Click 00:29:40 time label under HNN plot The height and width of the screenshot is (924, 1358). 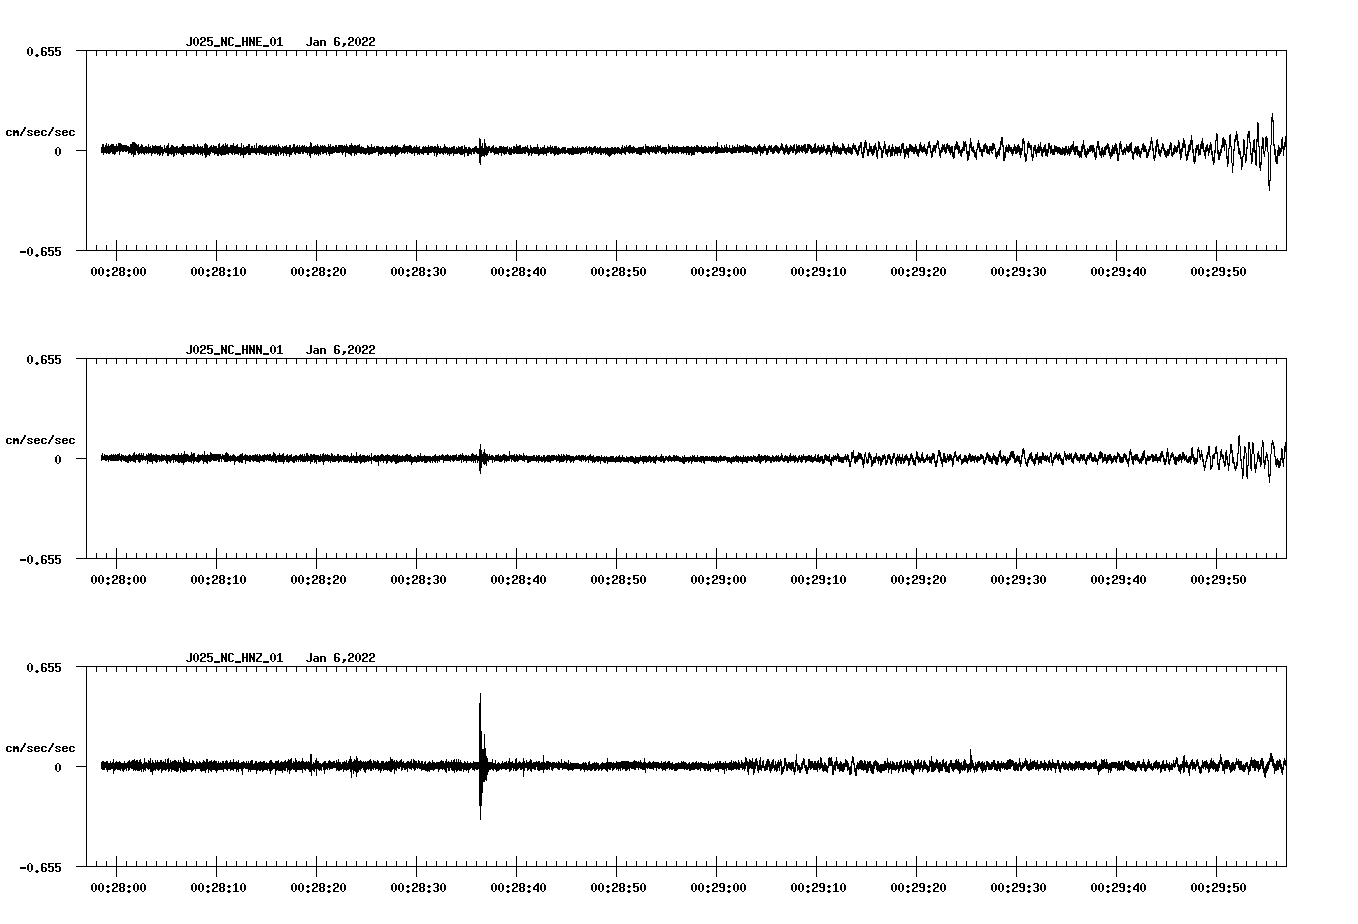point(1118,579)
